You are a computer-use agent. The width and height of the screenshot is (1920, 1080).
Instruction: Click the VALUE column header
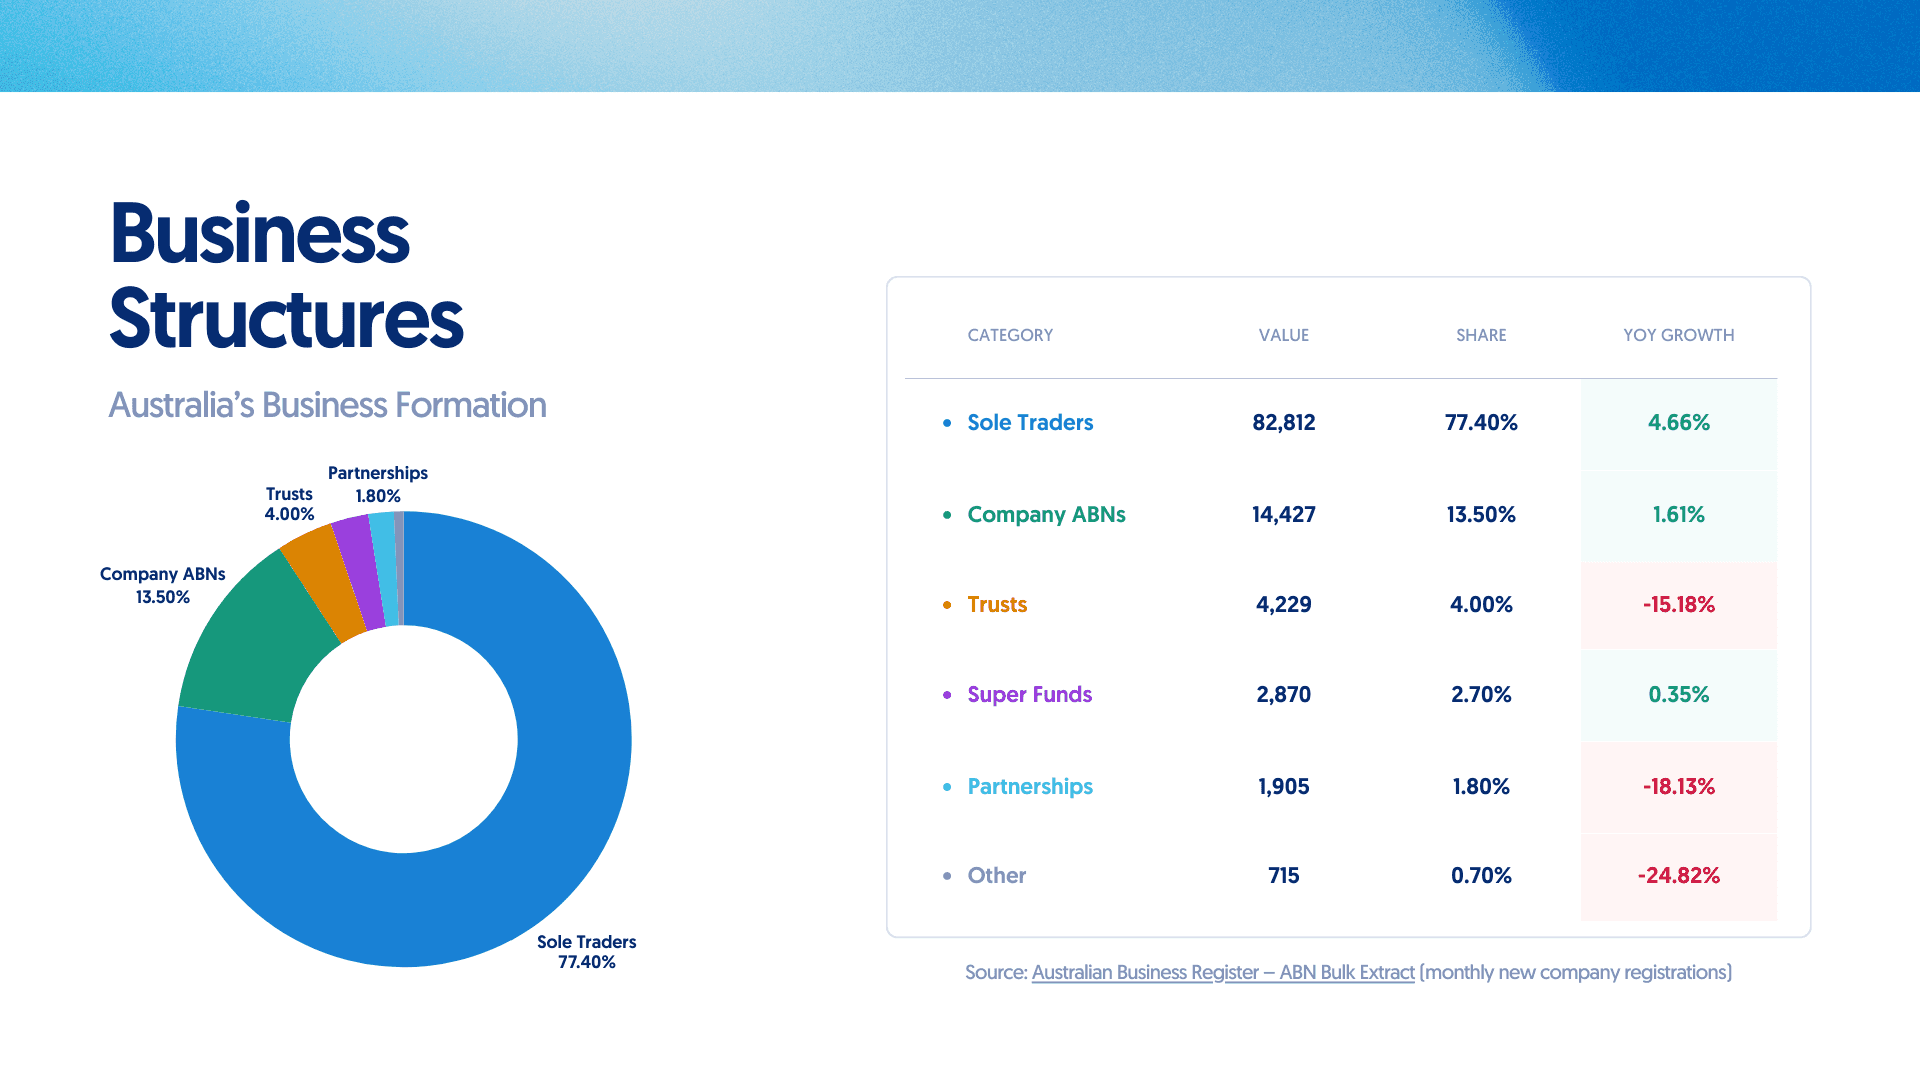pos(1283,335)
